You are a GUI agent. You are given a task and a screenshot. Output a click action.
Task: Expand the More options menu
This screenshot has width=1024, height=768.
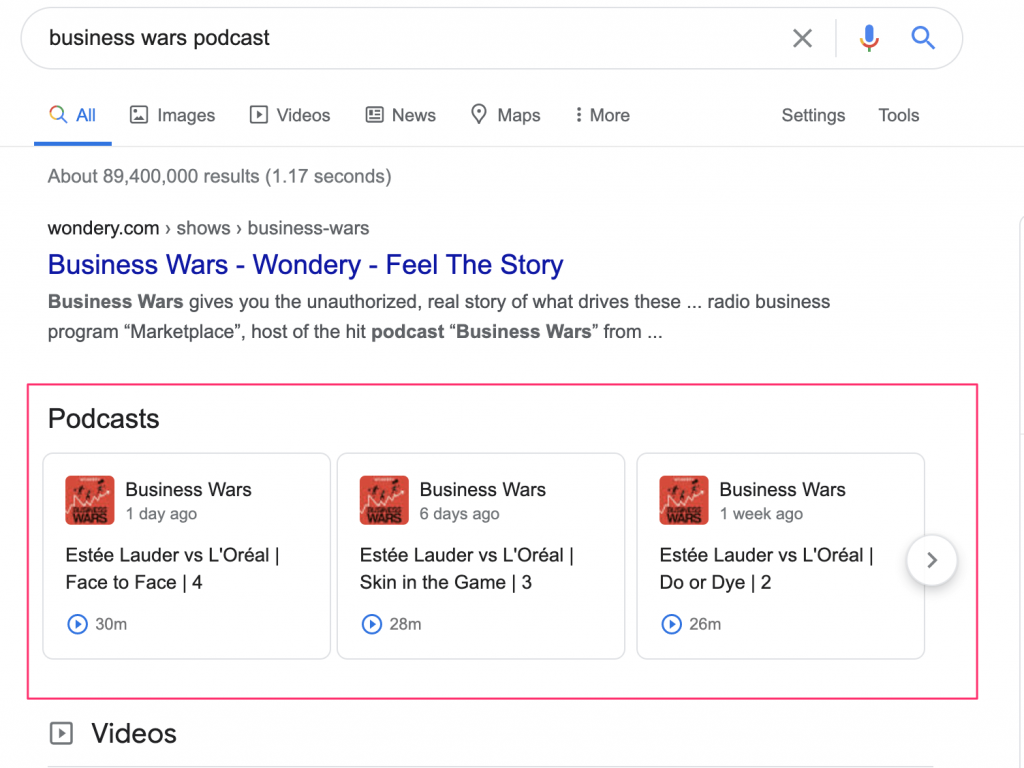point(602,116)
